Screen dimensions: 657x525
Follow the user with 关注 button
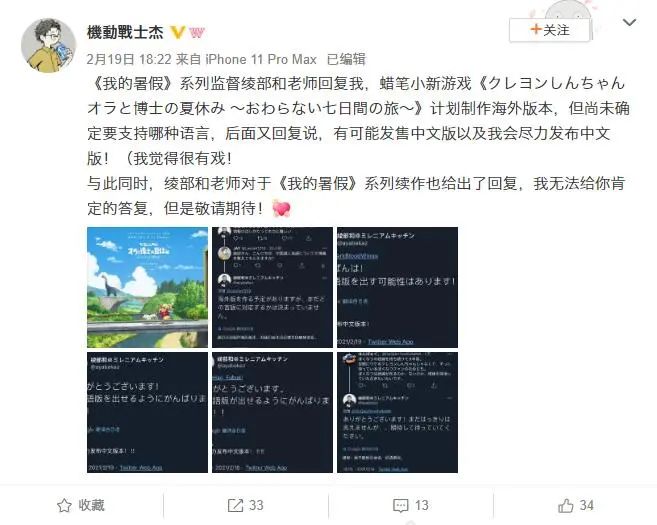tap(549, 30)
